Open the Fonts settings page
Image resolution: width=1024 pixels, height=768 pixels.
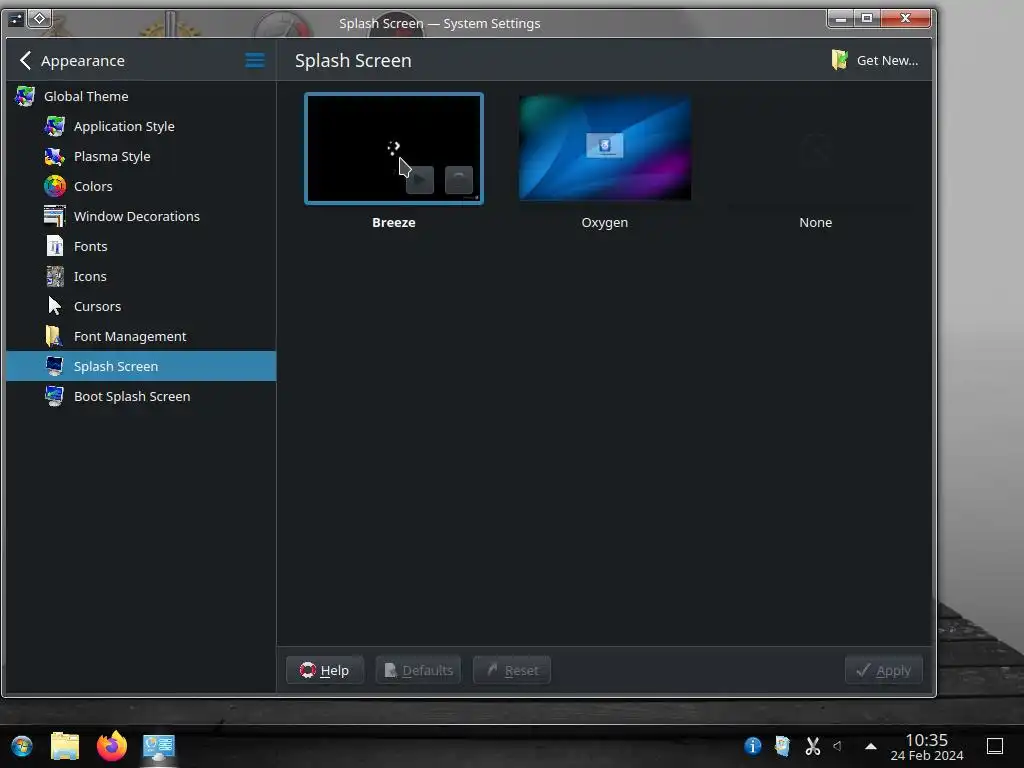[x=141, y=246]
